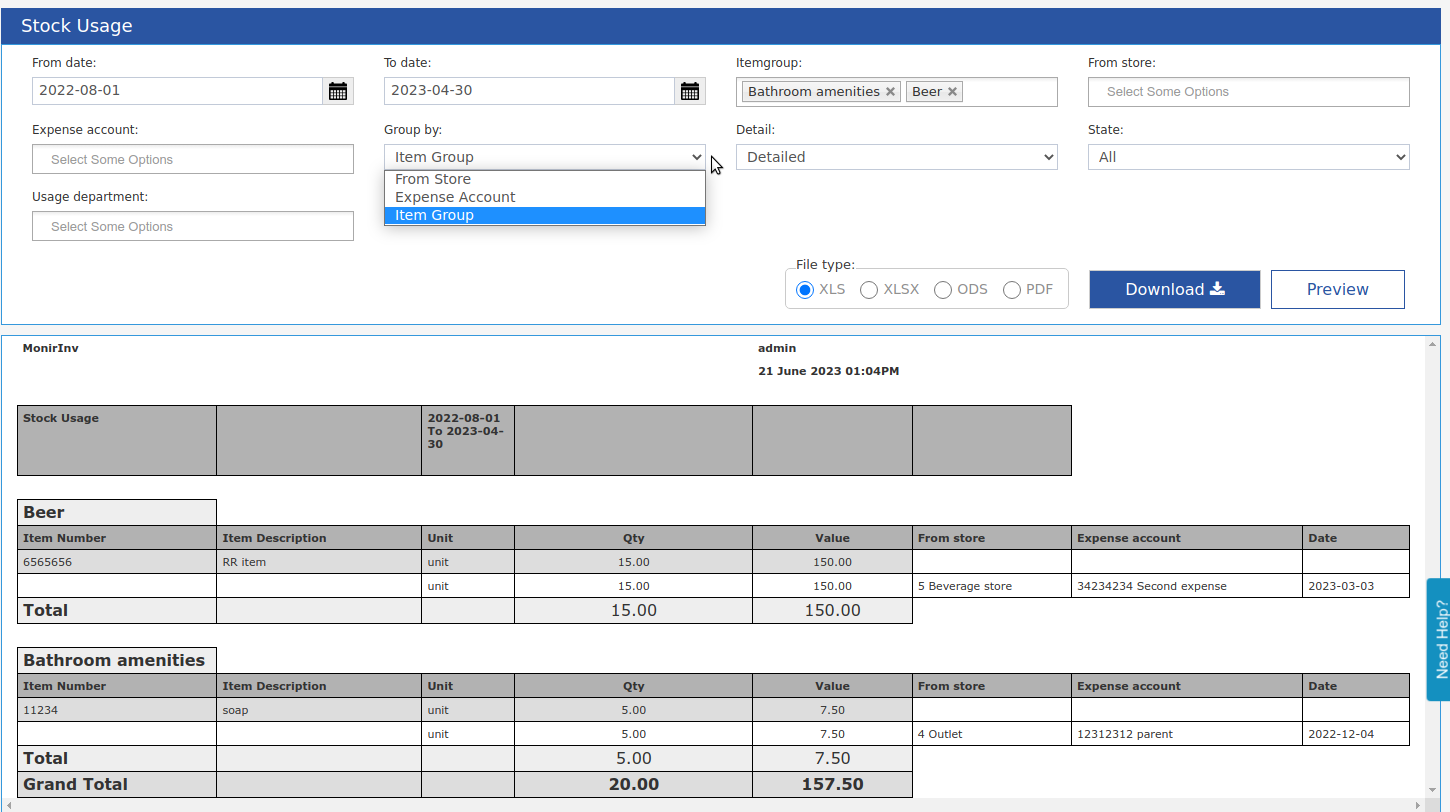The height and width of the screenshot is (812, 1450).
Task: Remove the Beer item group tag
Action: click(x=953, y=92)
